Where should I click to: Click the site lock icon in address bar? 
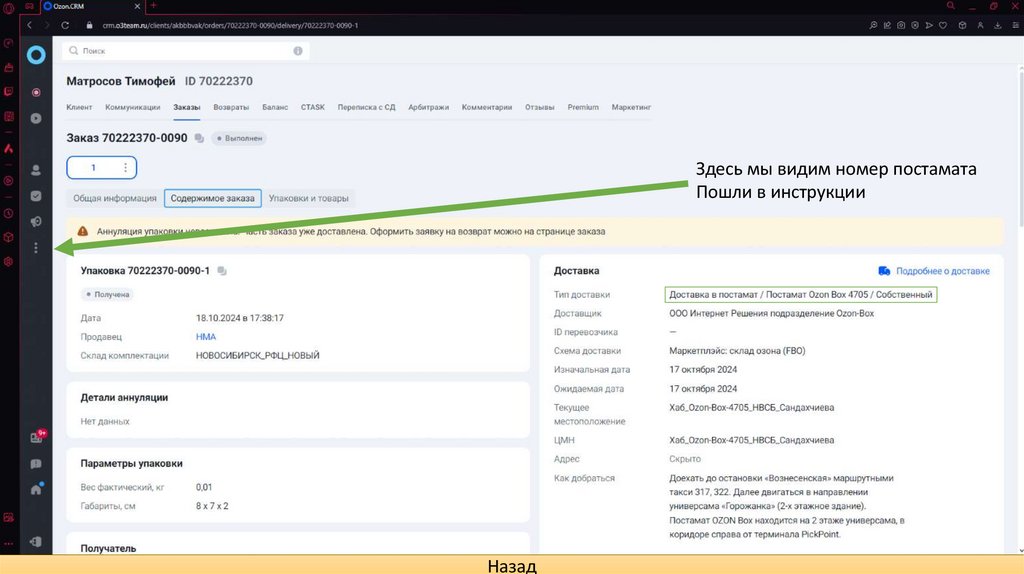(x=89, y=25)
